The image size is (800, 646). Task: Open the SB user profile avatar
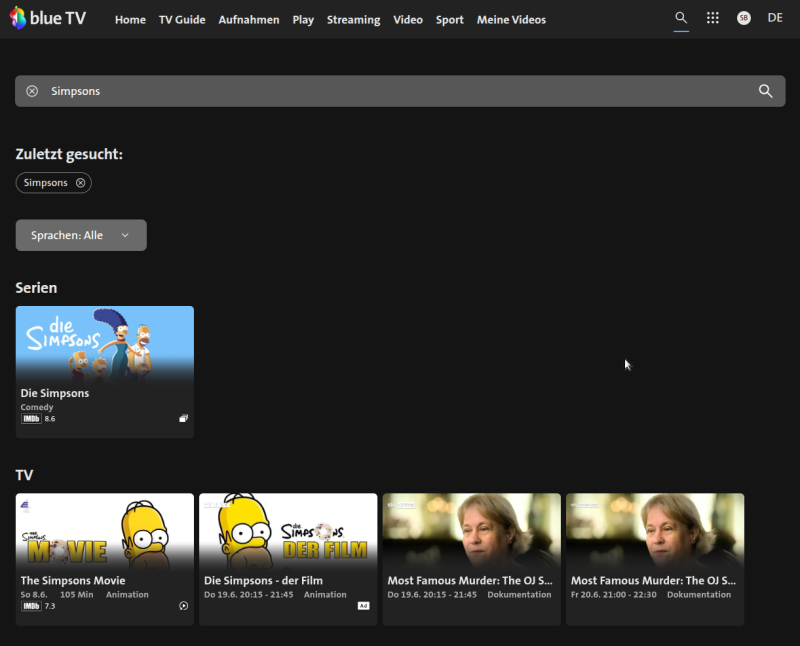[743, 18]
